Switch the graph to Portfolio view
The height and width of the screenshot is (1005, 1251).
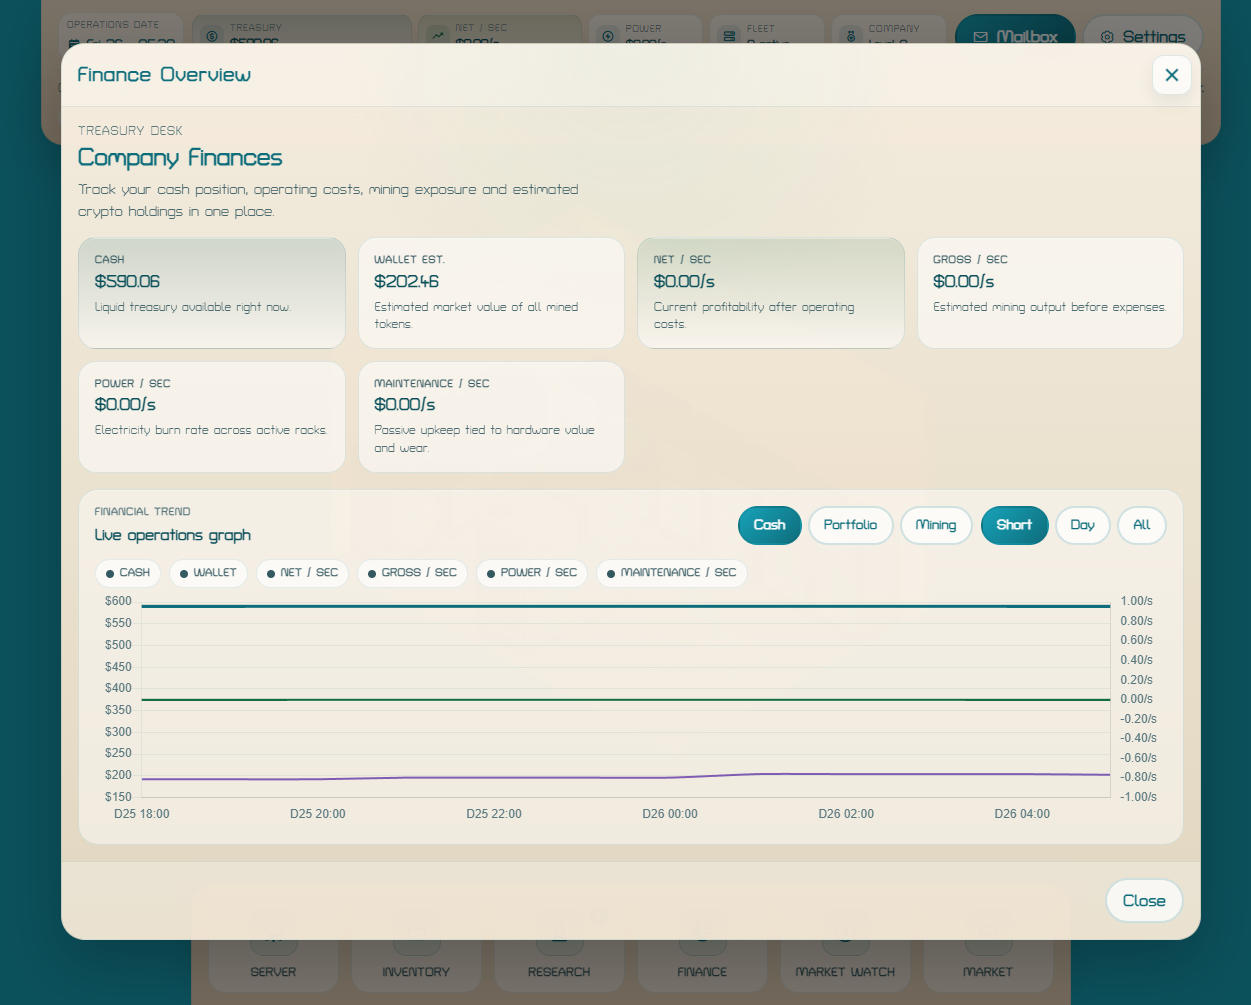[850, 525]
